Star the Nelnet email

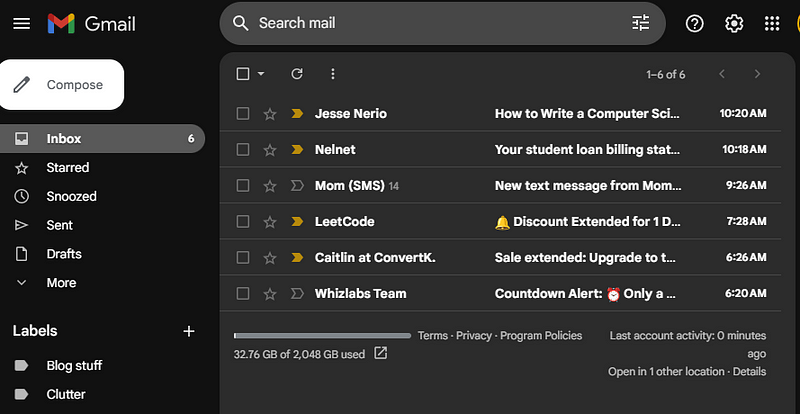[270, 150]
